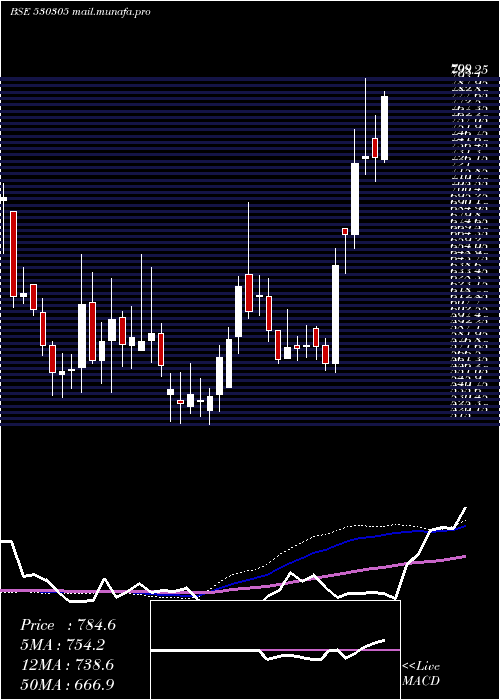
Task: Click the last white candlestick on the far right
Action: tap(384, 127)
